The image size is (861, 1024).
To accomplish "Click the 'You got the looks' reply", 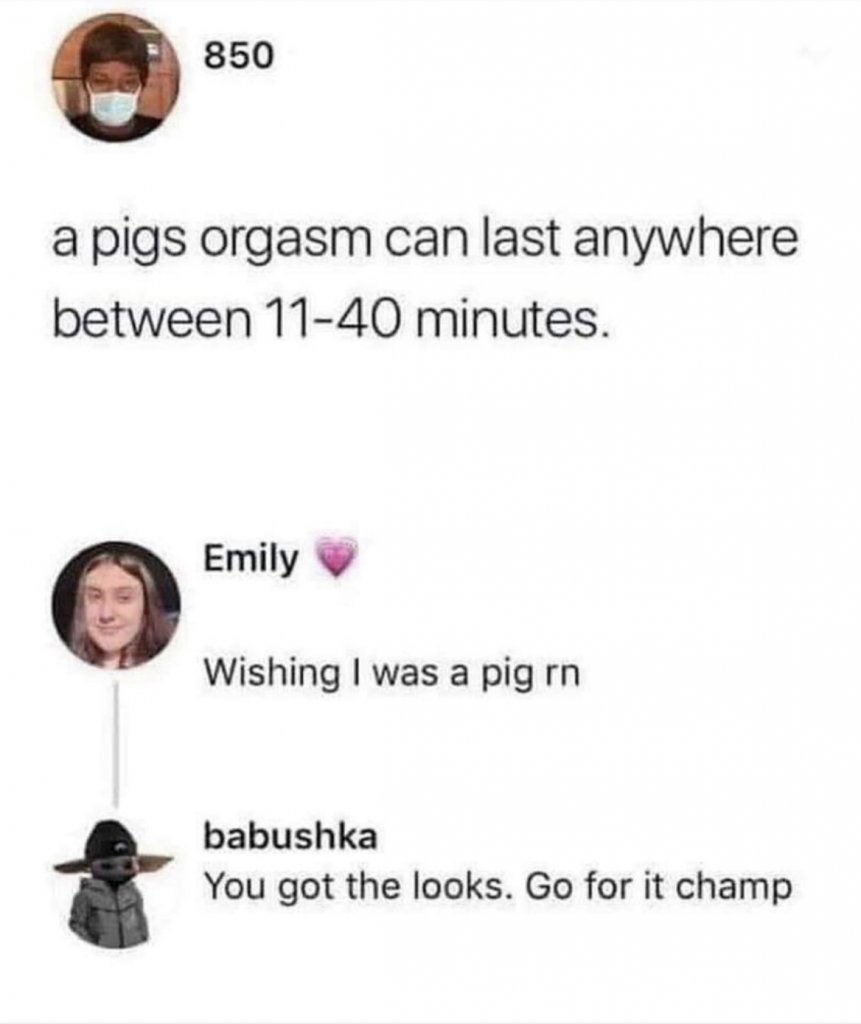I will pos(498,888).
